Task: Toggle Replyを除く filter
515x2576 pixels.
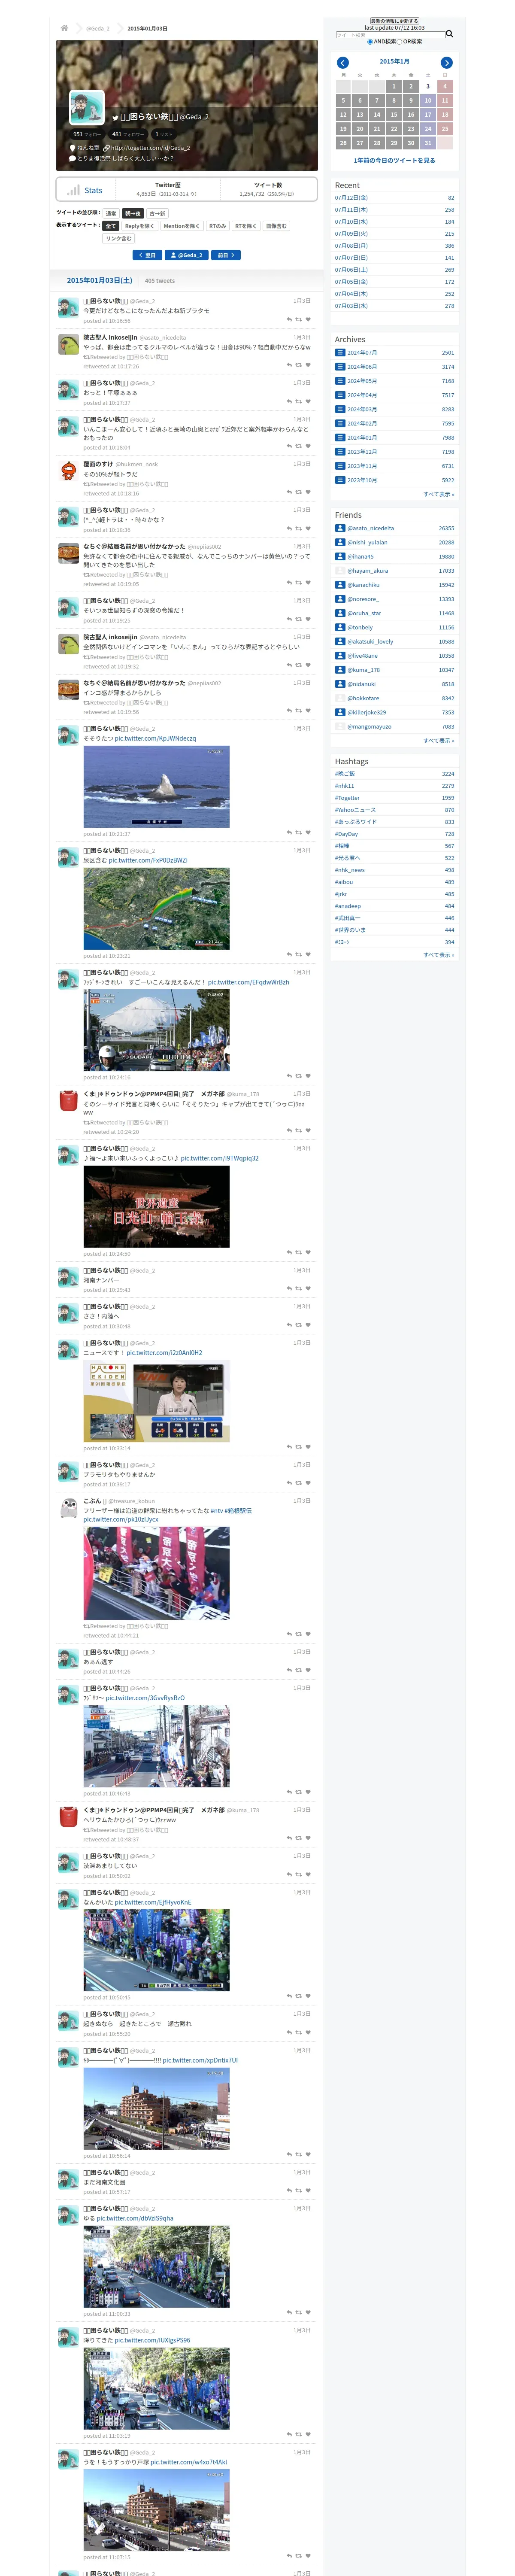Action: tap(139, 226)
